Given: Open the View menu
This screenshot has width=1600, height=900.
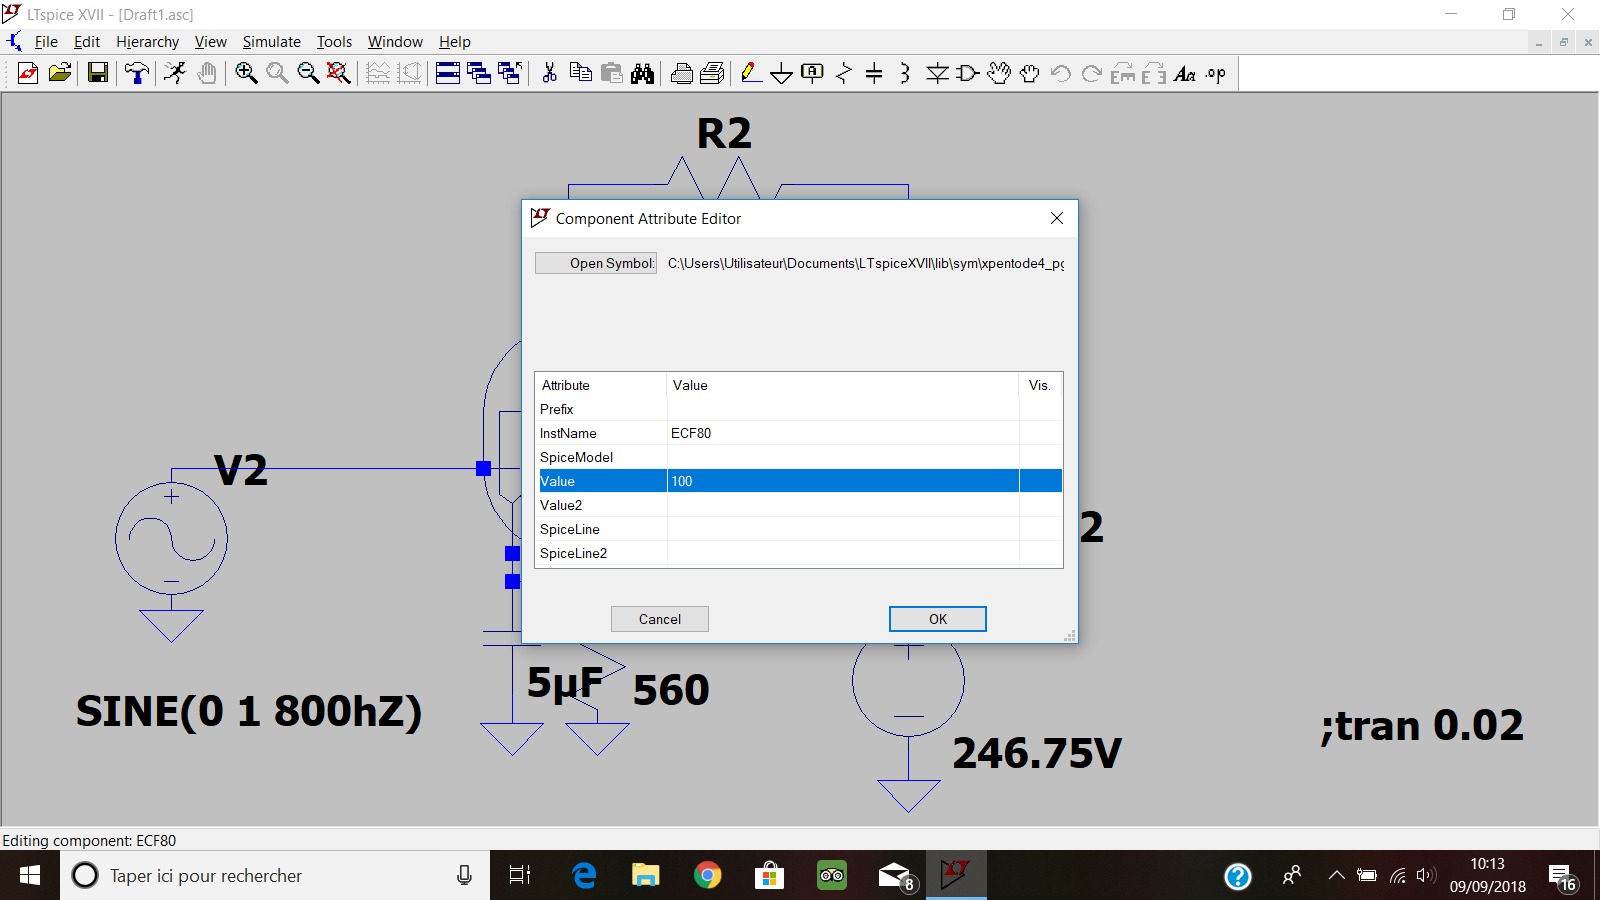Looking at the screenshot, I should (x=210, y=42).
